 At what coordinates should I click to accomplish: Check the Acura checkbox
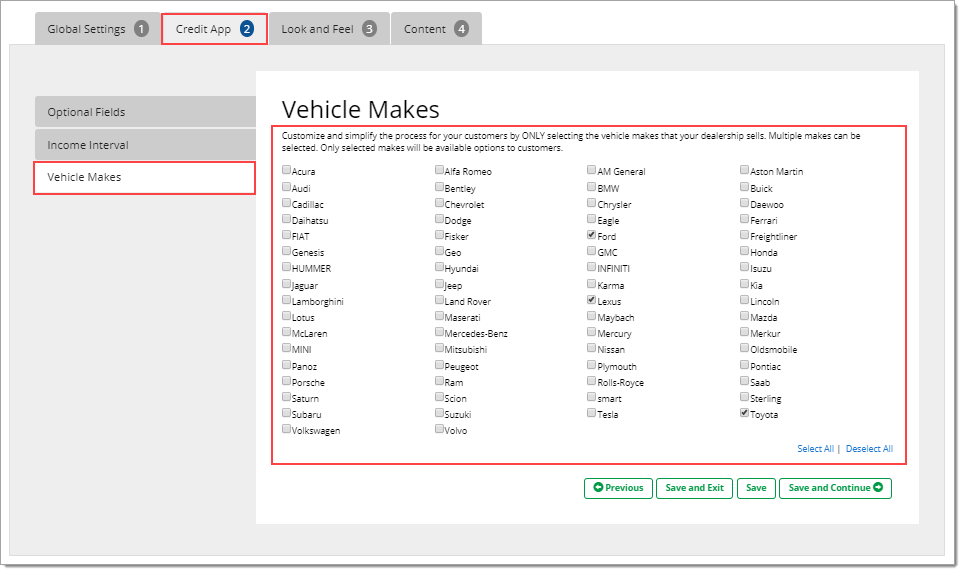tap(287, 170)
